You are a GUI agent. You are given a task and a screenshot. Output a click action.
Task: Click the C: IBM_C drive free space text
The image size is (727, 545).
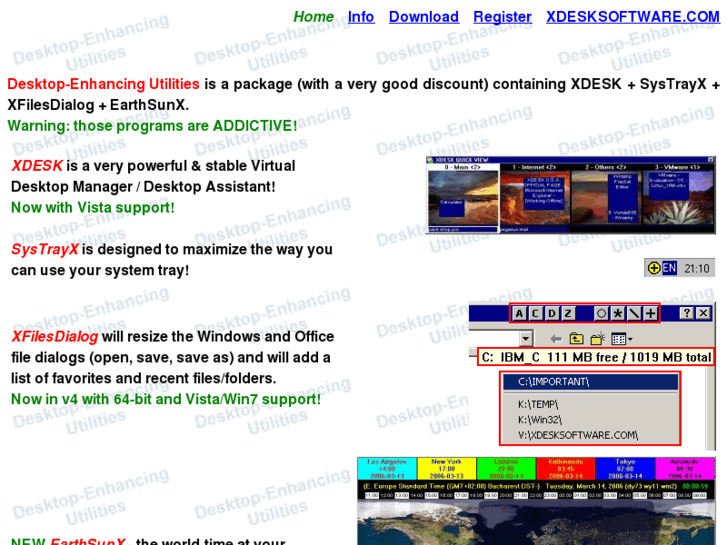[596, 357]
